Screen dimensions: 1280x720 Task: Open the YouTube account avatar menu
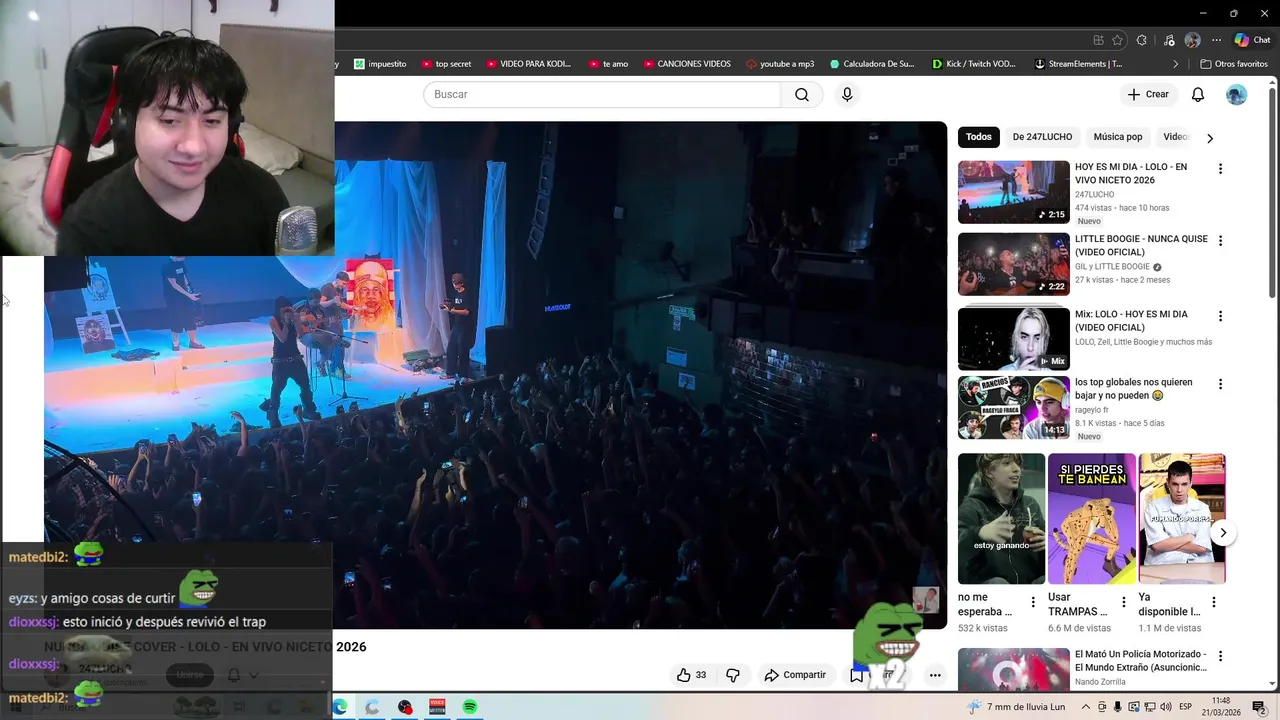pyautogui.click(x=1236, y=94)
